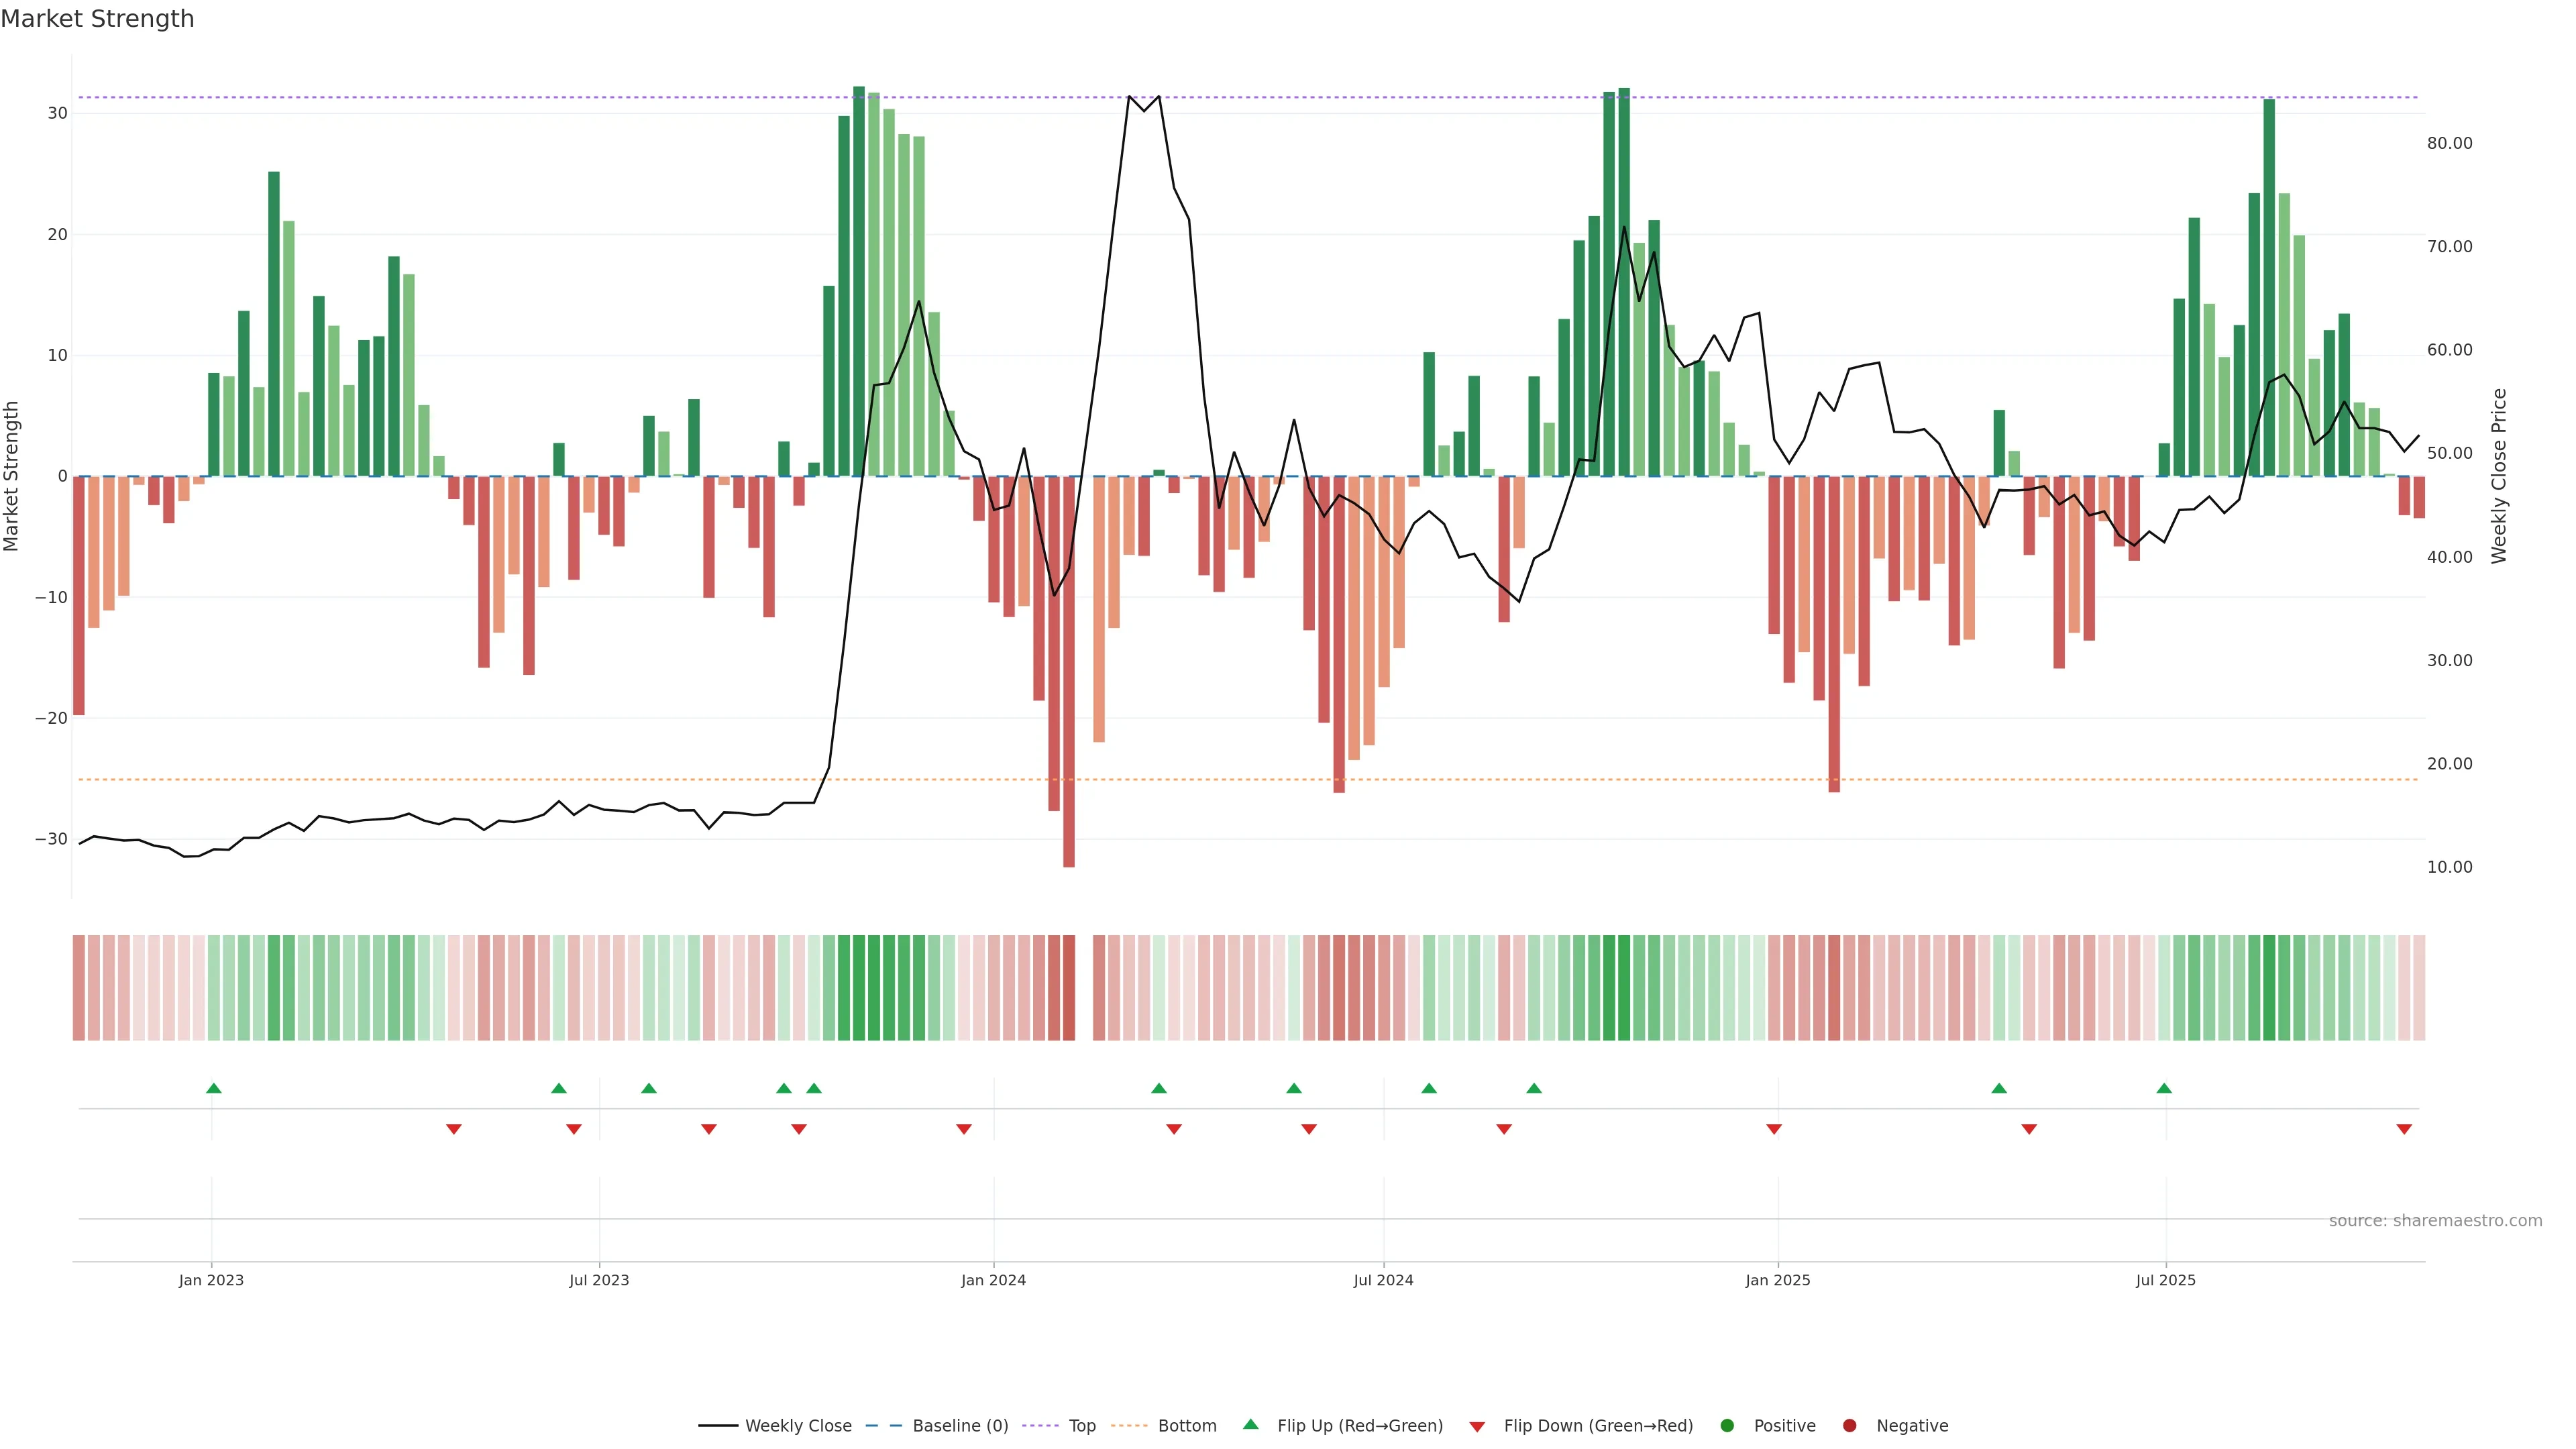Click the purple Top threshold dotted line
Viewport: 2576px width, 1449px height.
500,97
